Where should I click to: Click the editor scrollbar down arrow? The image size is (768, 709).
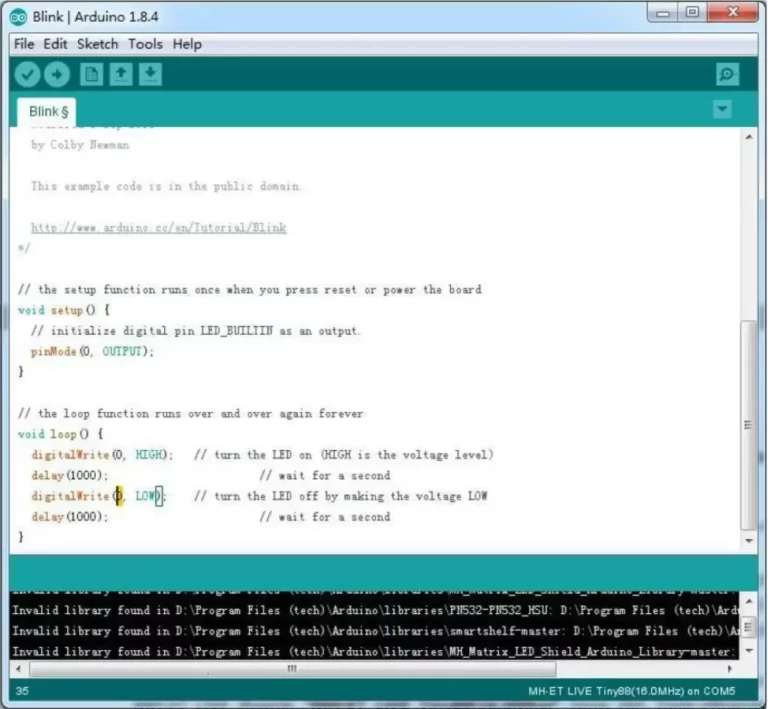[x=748, y=541]
